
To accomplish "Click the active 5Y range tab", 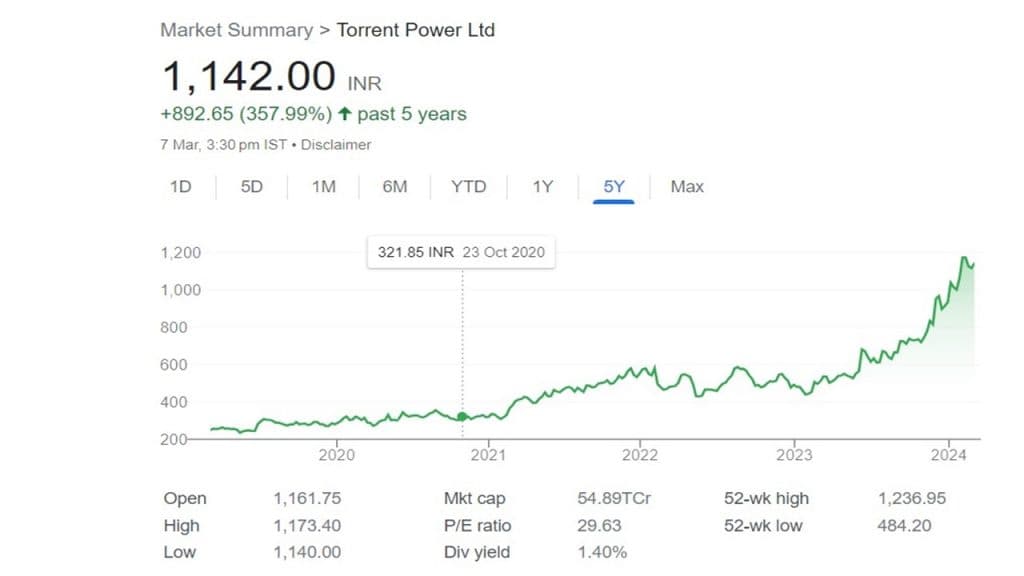I will coord(613,186).
